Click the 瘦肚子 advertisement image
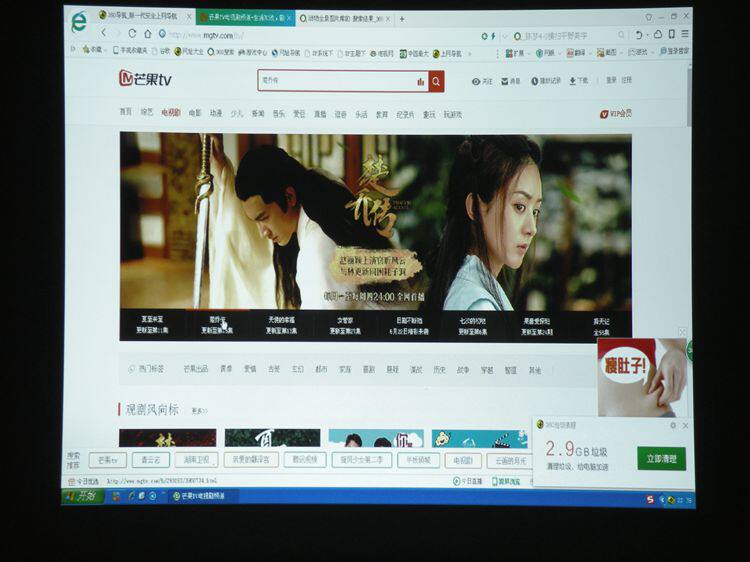 (642, 377)
